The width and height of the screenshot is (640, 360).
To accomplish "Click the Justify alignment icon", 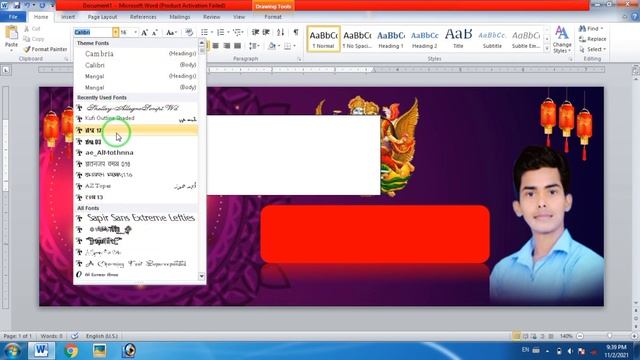I will tap(237, 46).
